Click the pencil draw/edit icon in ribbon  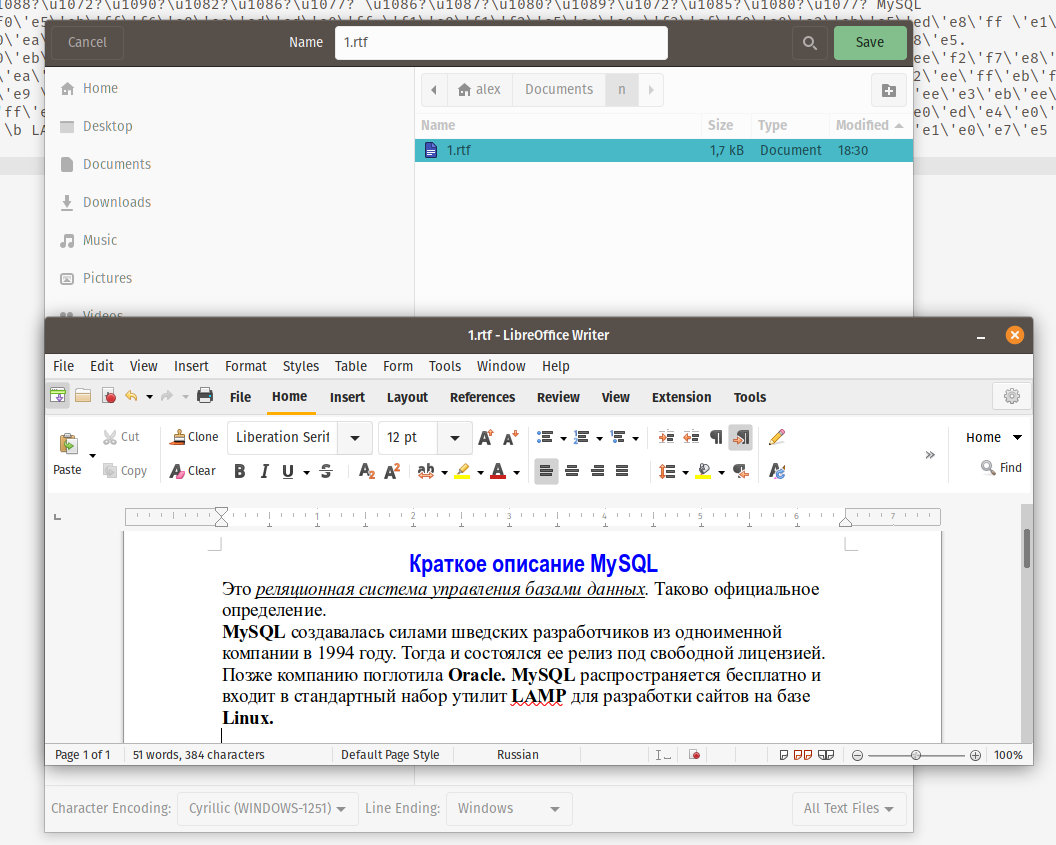777,438
